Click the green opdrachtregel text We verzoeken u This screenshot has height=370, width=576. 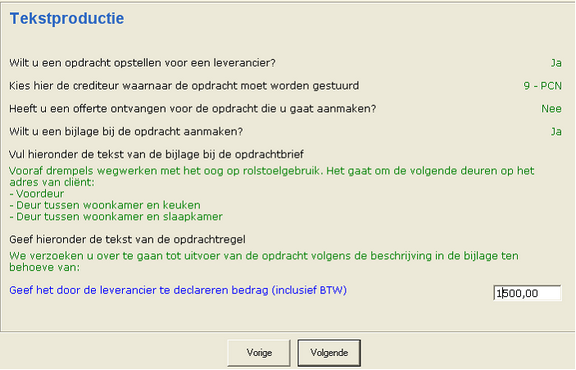pyautogui.click(x=264, y=261)
